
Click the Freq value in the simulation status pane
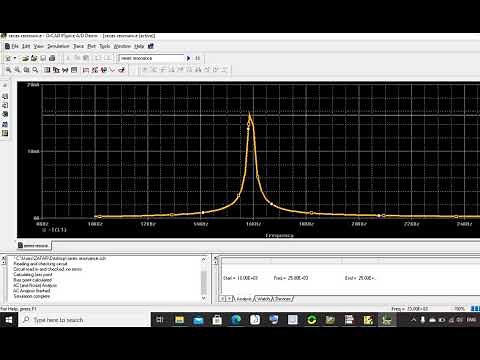click(x=291, y=278)
